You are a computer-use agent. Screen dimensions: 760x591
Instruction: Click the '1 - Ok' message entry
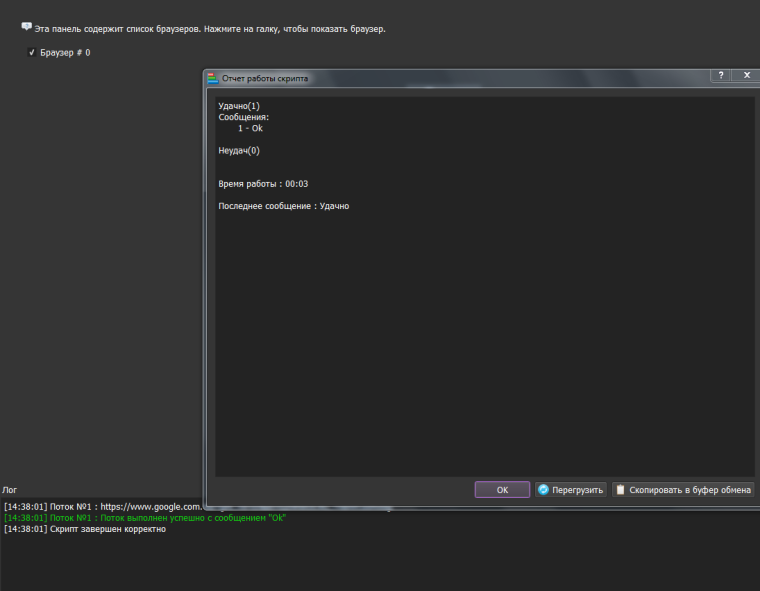250,128
